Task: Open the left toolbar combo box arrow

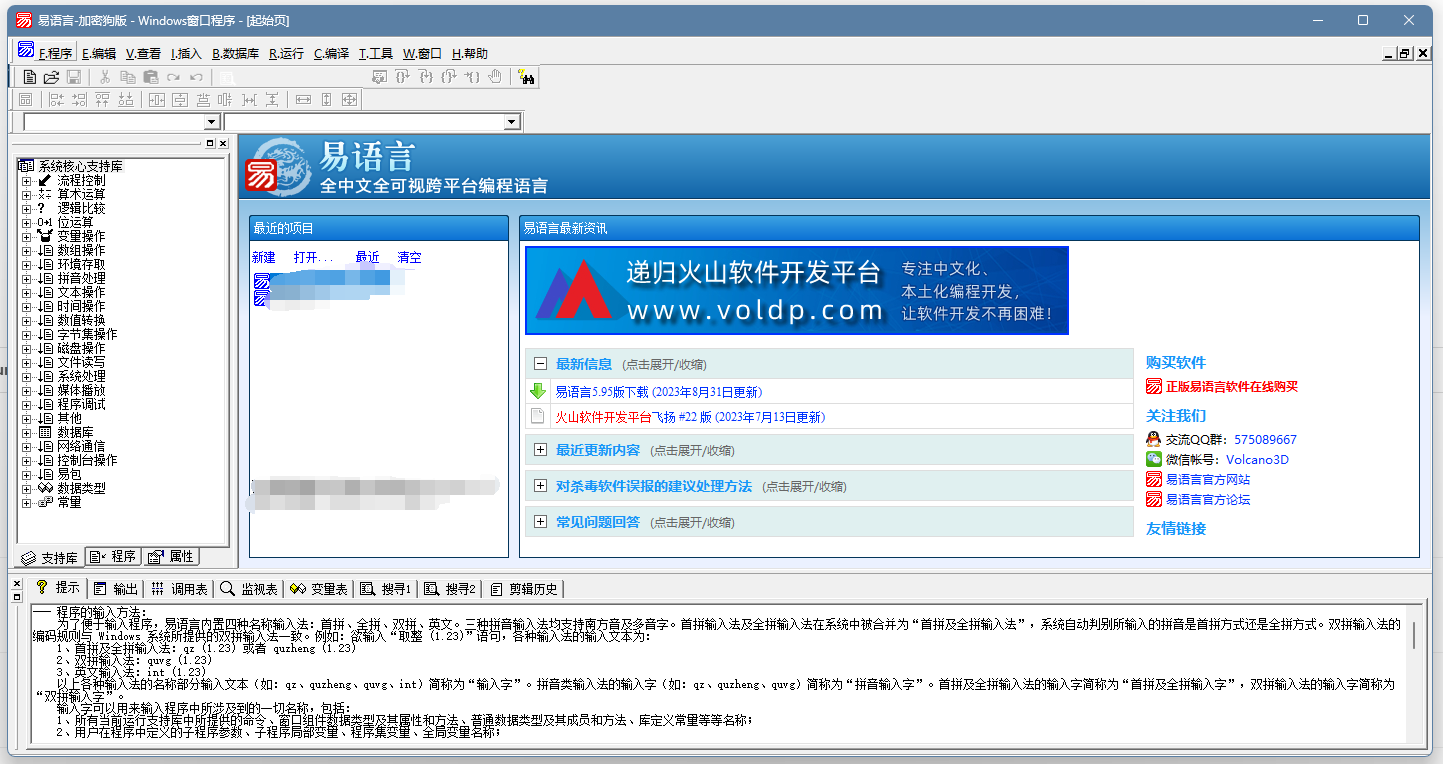Action: pos(211,122)
